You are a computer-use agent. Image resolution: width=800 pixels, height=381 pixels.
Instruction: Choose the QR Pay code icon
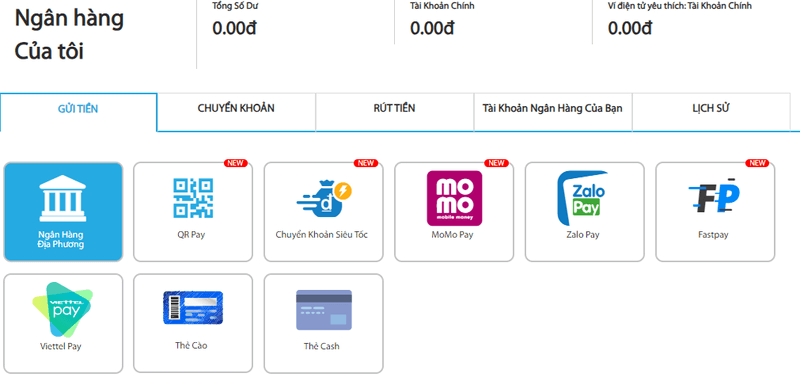pyautogui.click(x=193, y=198)
